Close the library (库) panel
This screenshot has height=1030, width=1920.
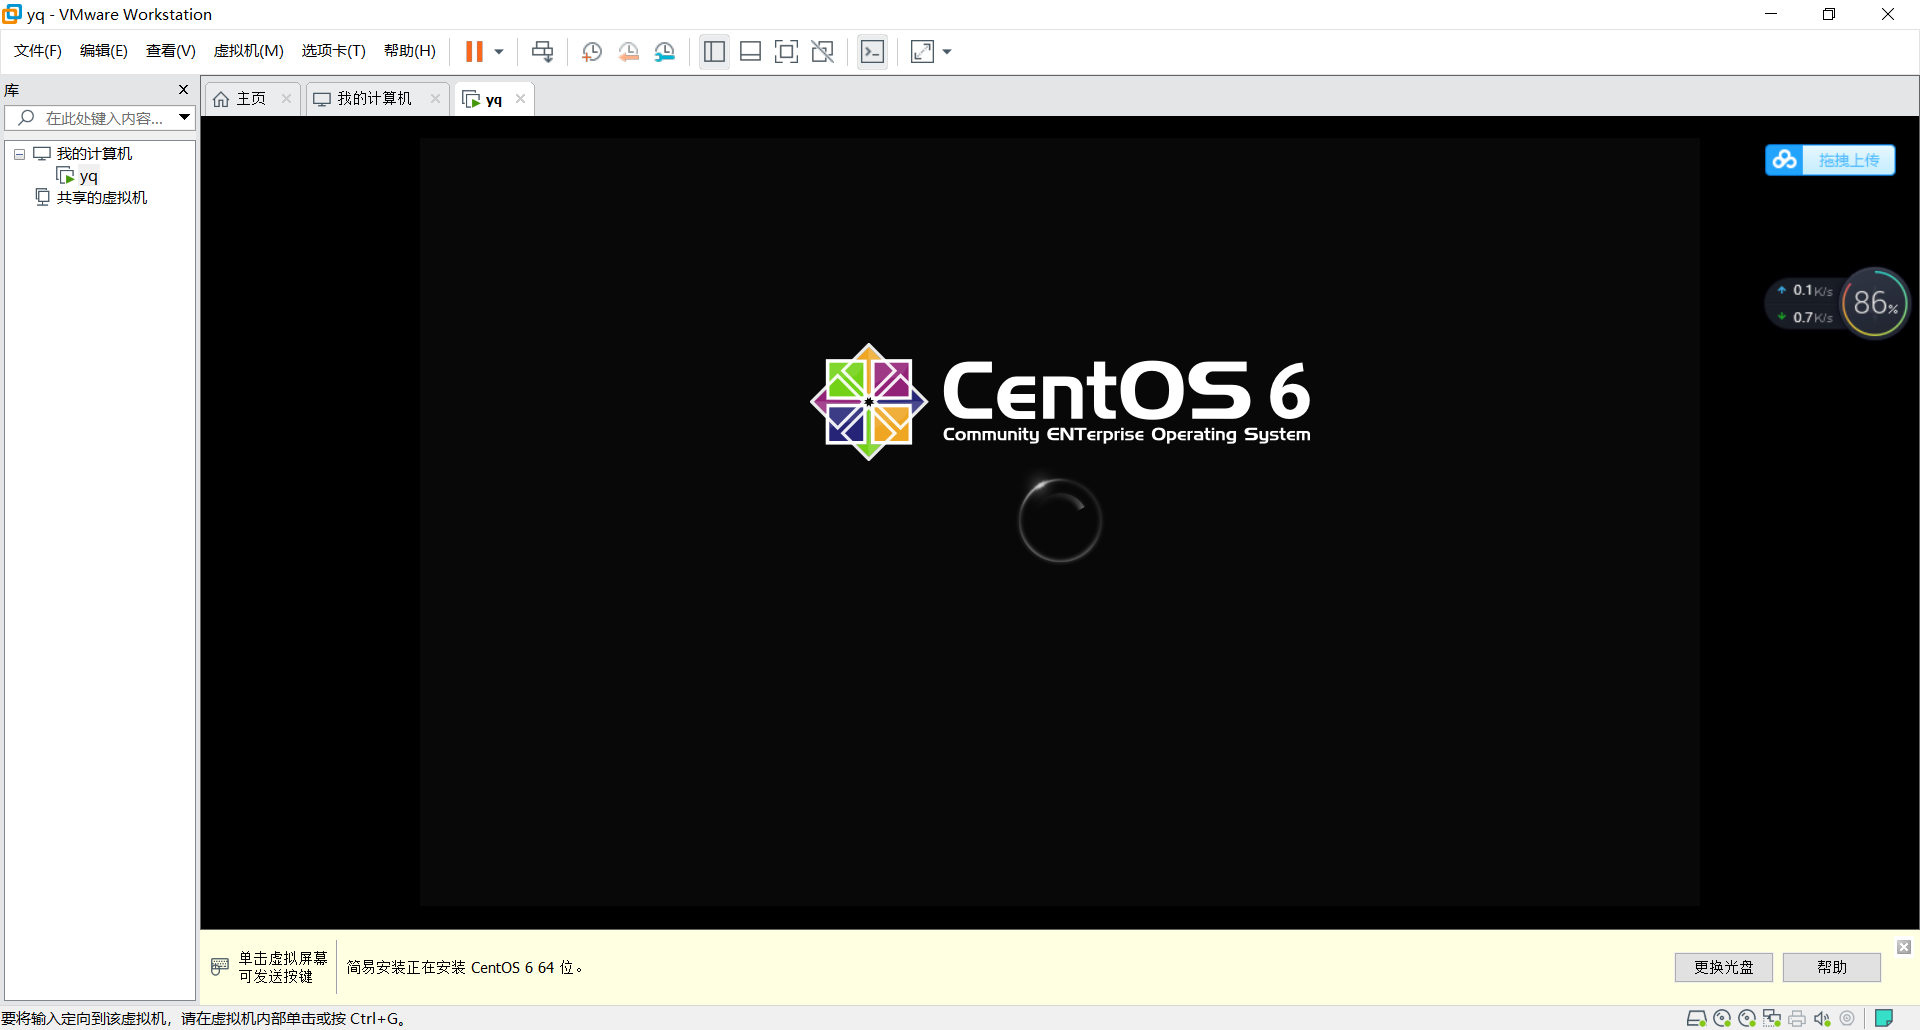click(183, 90)
